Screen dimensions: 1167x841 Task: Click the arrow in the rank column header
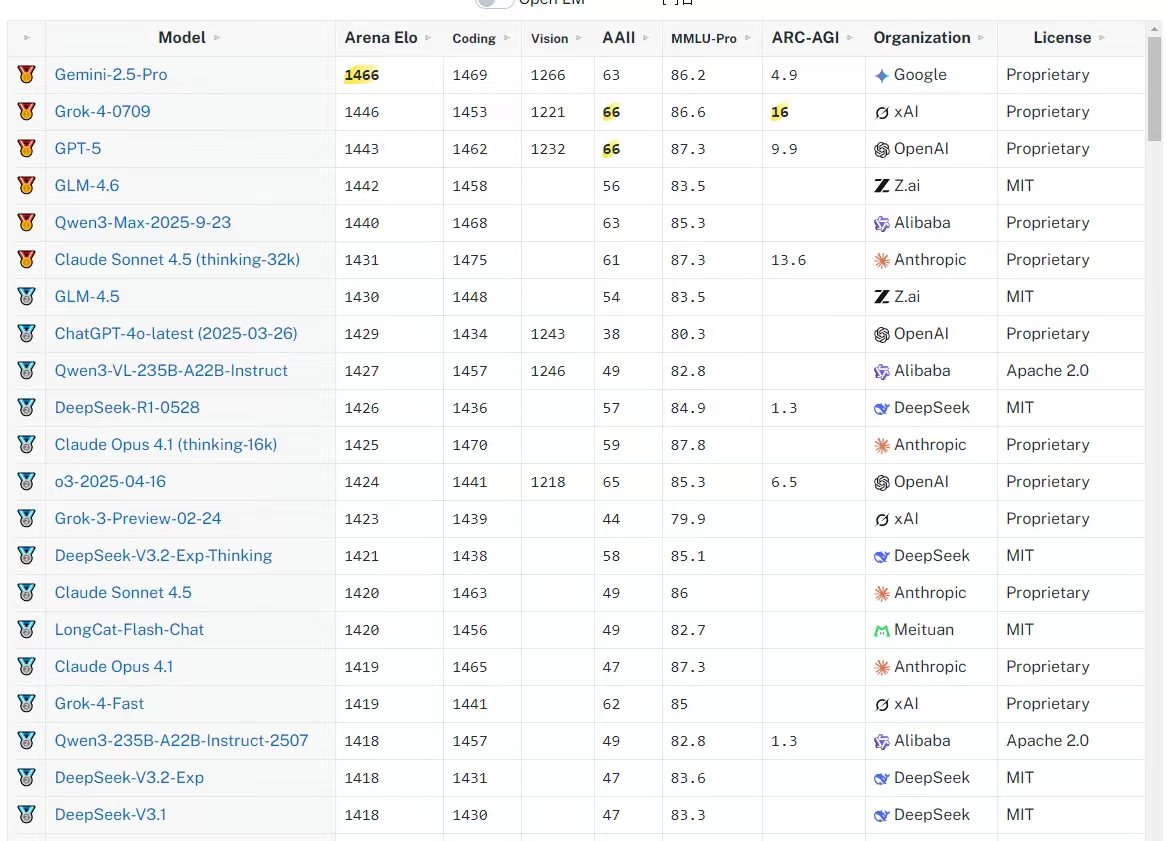pyautogui.click(x=27, y=38)
